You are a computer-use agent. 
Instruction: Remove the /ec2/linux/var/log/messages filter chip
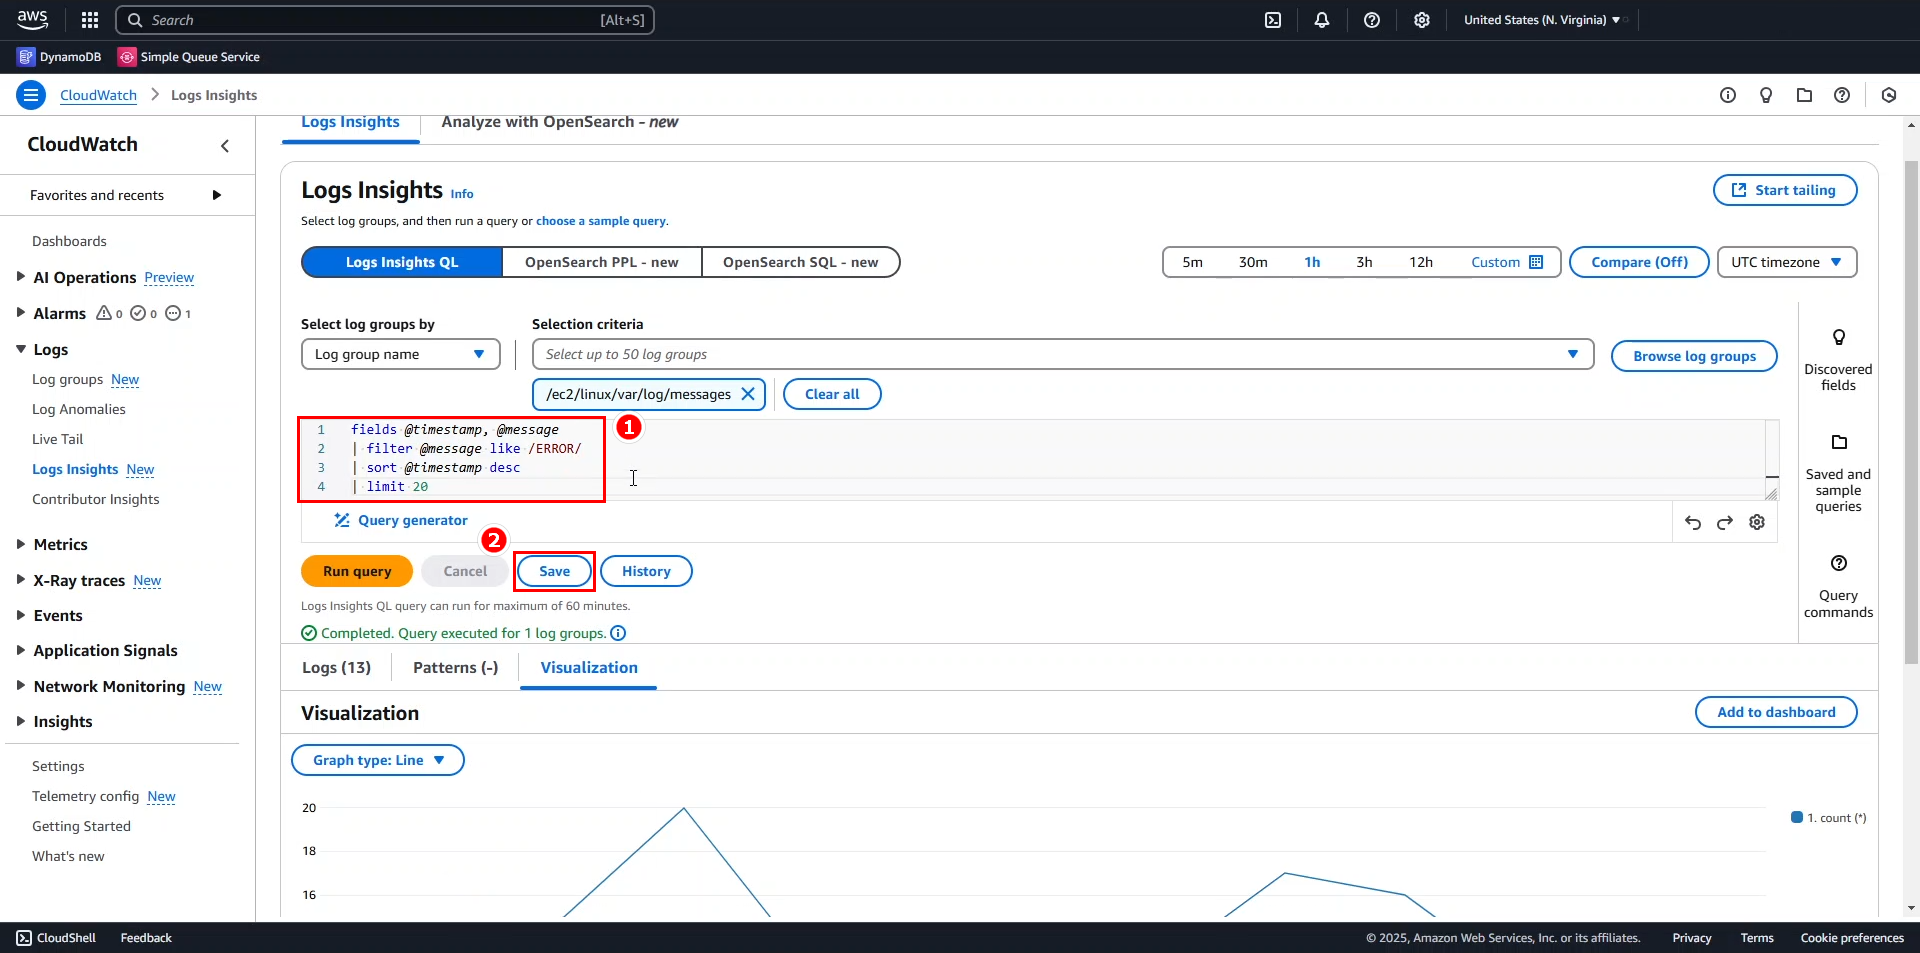point(749,394)
